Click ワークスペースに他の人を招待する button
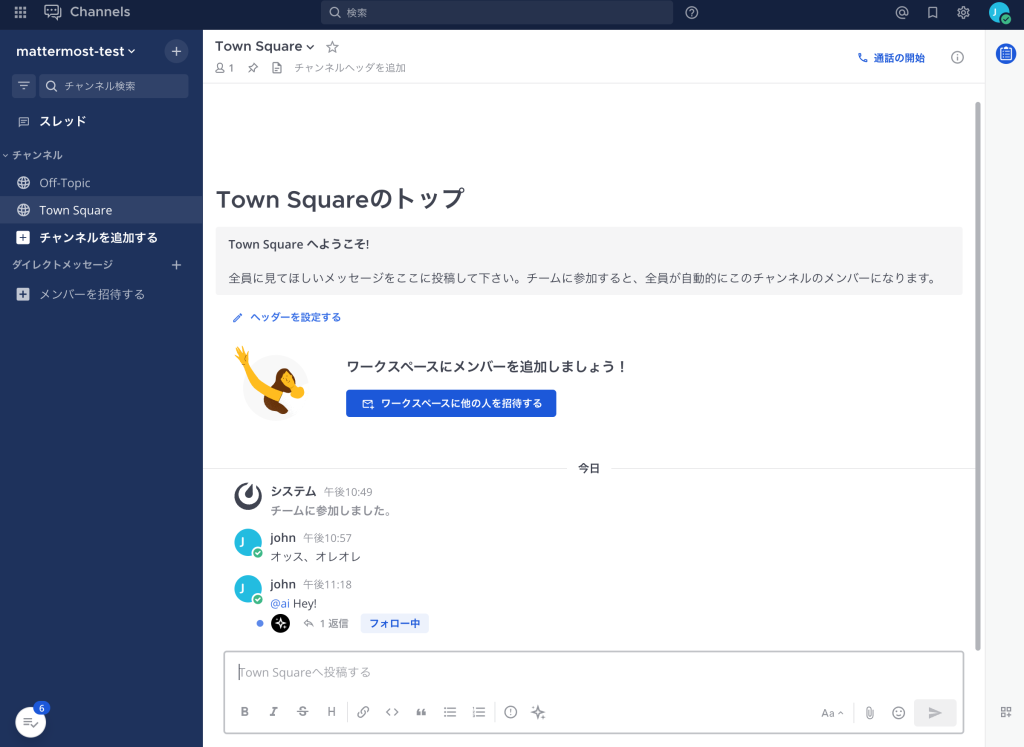The width and height of the screenshot is (1024, 747). [x=451, y=403]
